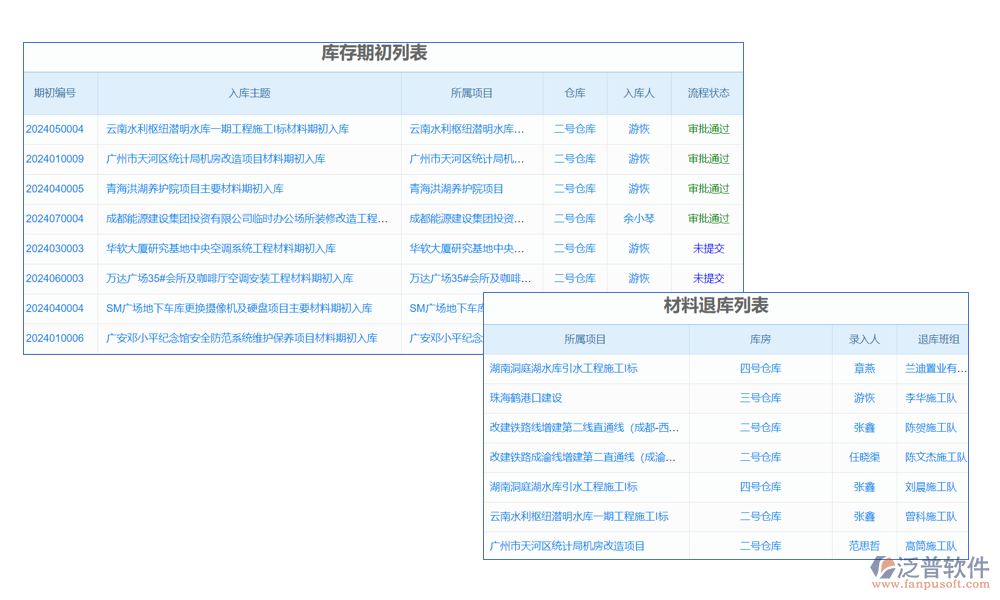The image size is (1000, 600).
Task: Sort by the 期初编号 column header
Action: (55, 93)
